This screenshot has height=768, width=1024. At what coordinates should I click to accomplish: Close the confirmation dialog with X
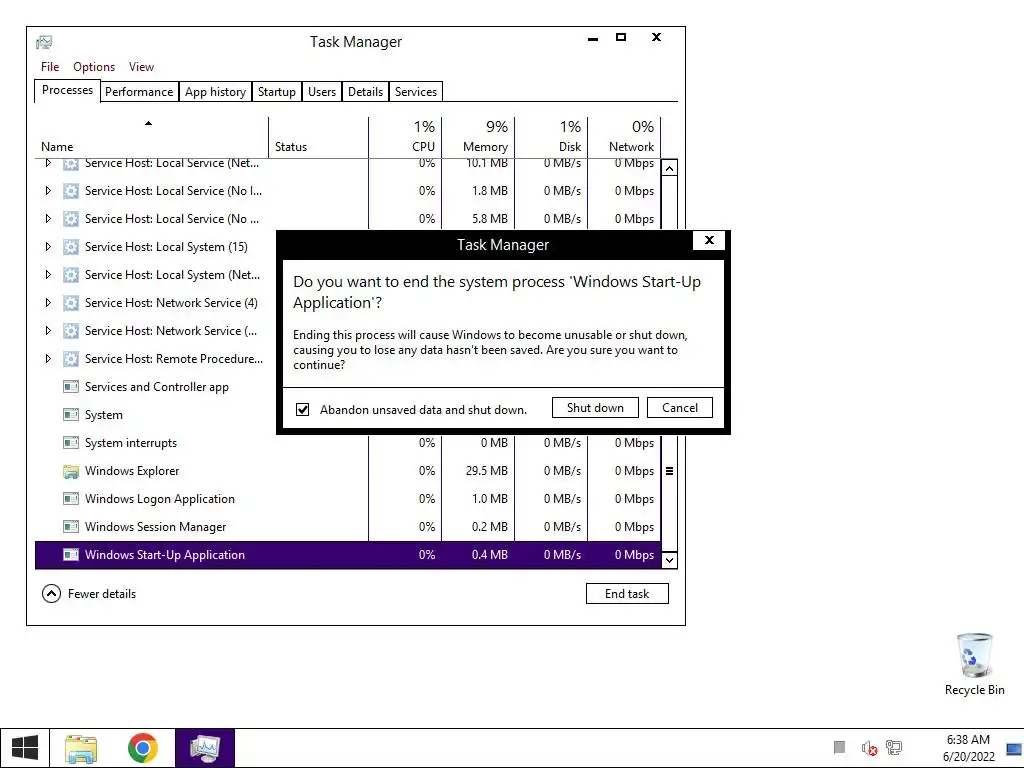click(710, 240)
